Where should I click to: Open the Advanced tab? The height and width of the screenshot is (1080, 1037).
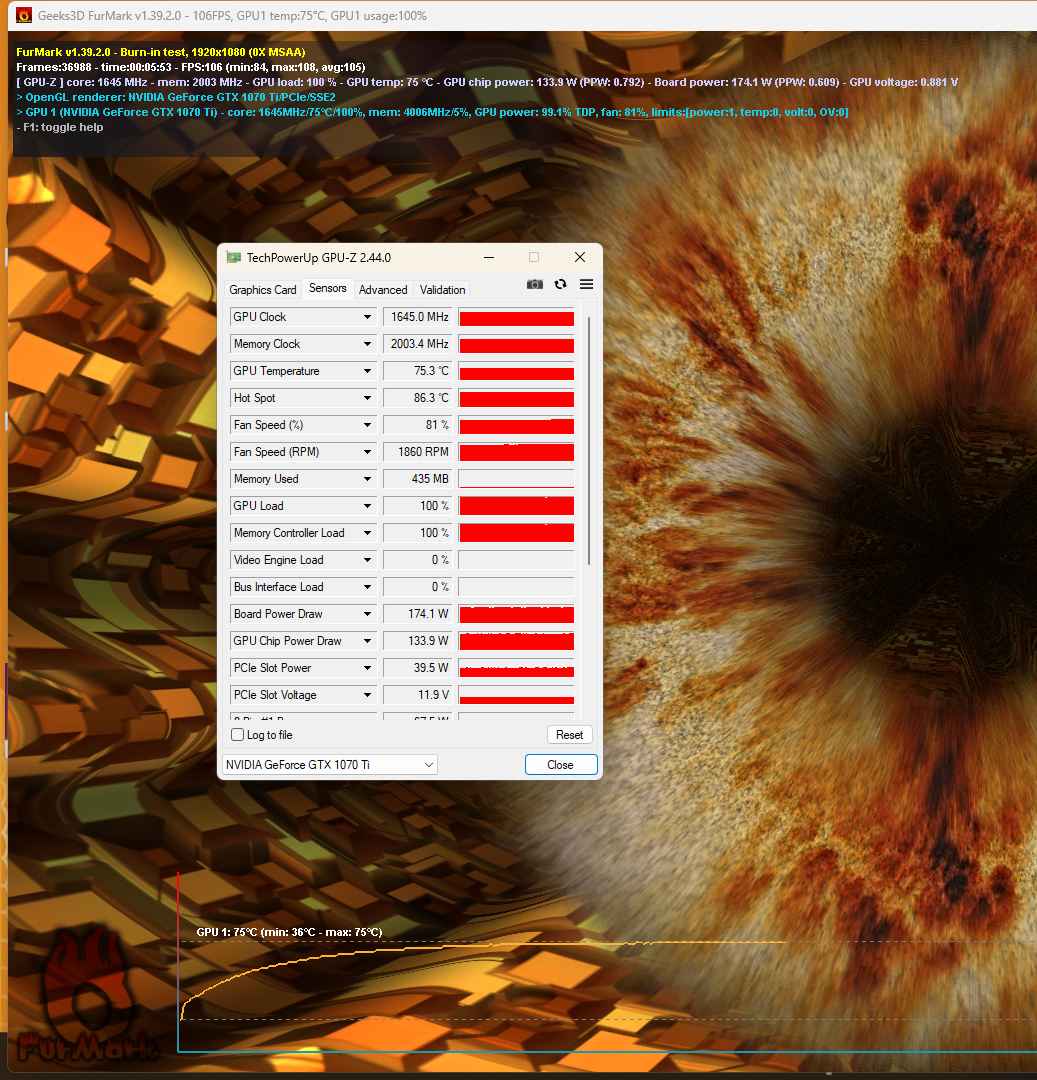(383, 290)
